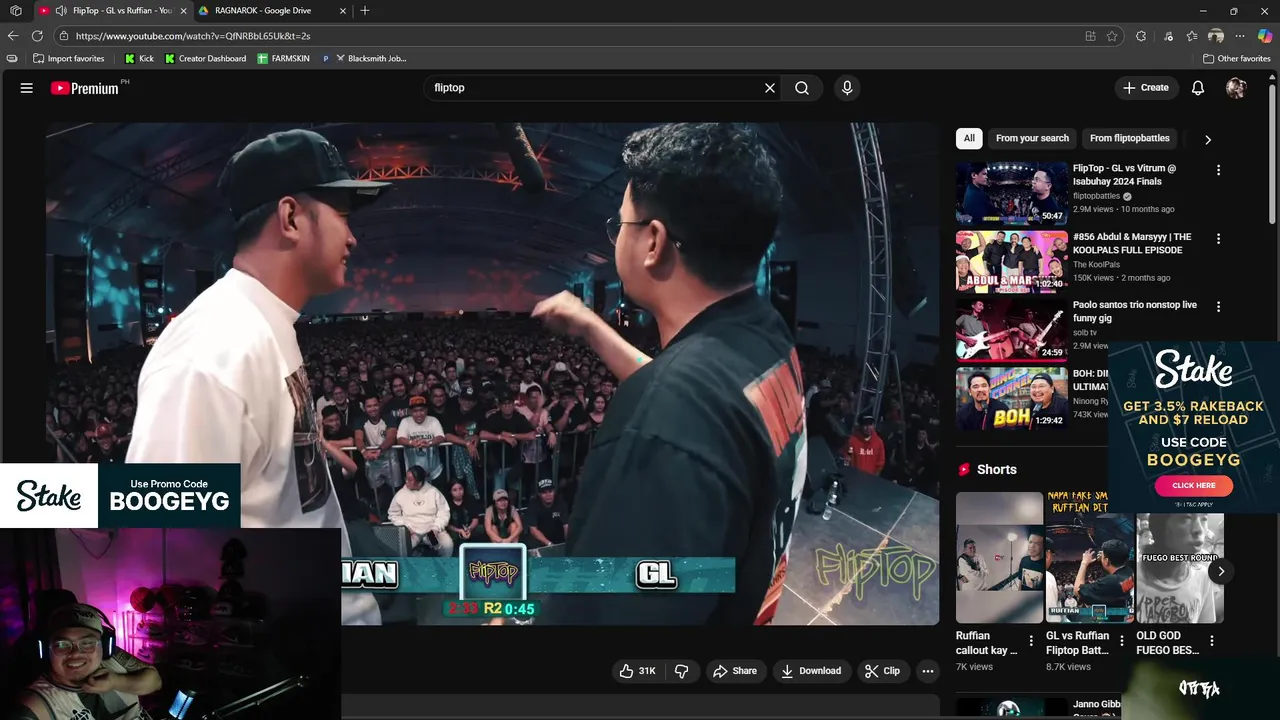Like the video with thumbs up

tap(637, 671)
